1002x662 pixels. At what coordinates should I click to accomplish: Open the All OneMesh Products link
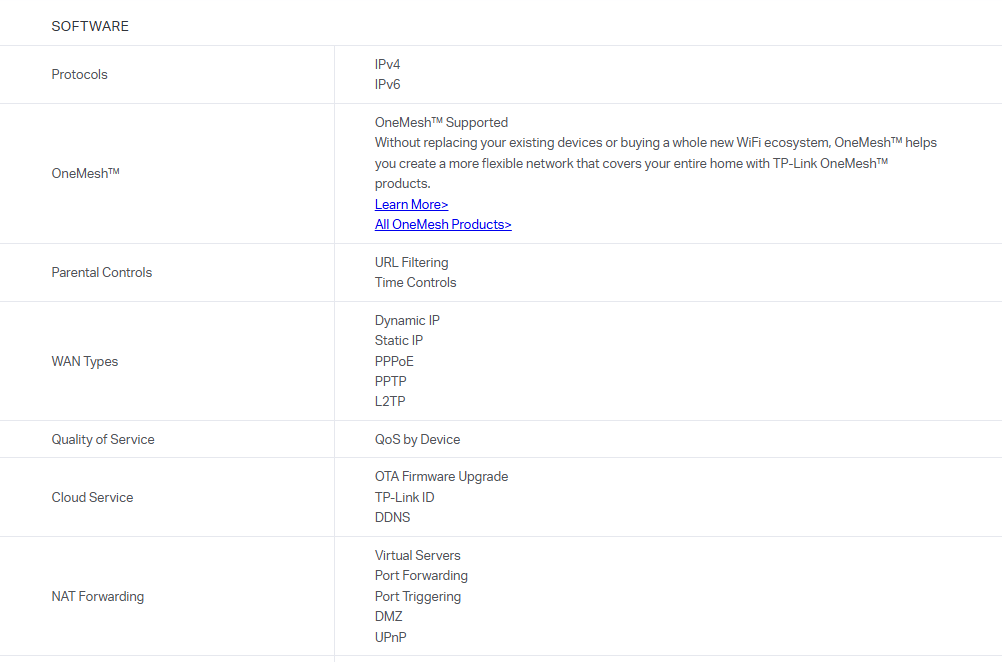(443, 224)
